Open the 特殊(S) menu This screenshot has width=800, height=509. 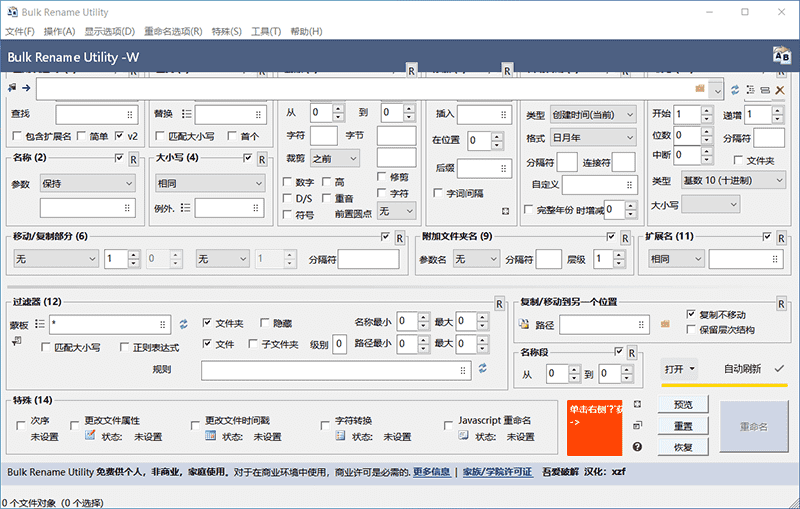point(227,32)
